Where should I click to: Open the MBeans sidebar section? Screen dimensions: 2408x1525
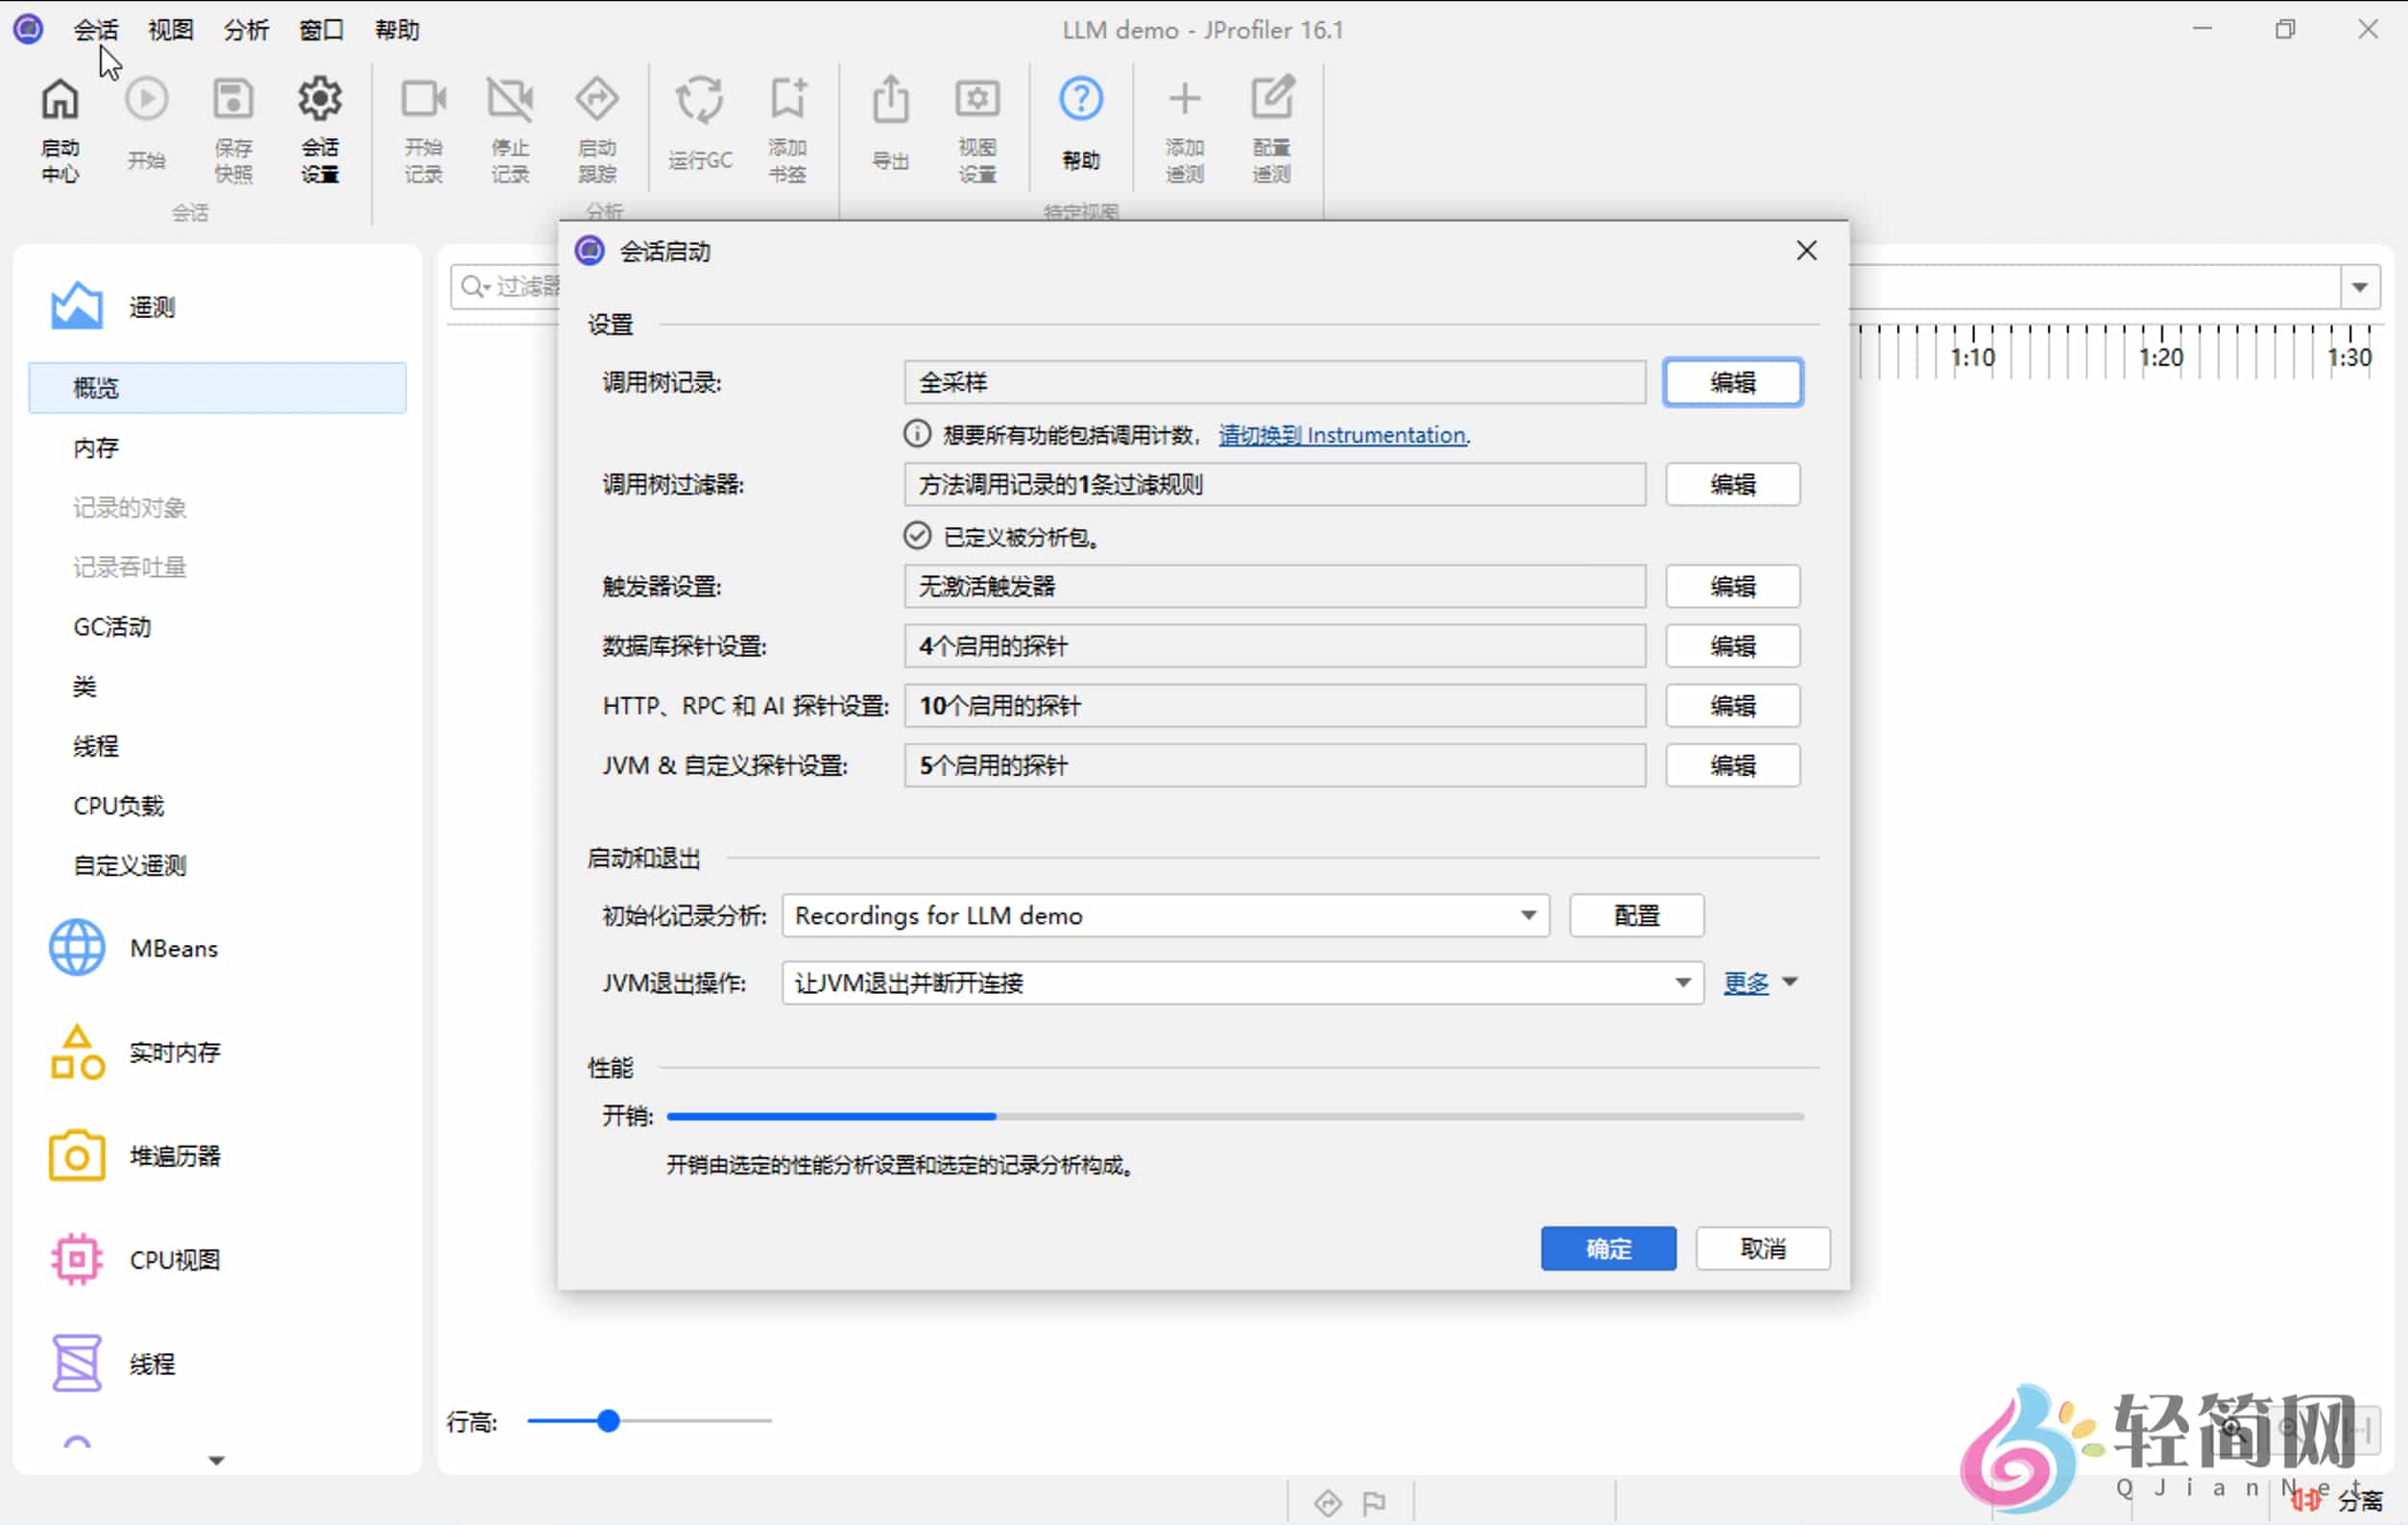133,947
